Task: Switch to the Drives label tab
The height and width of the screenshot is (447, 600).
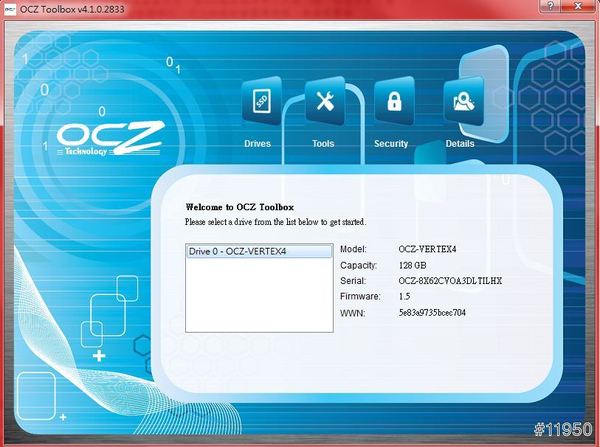Action: [x=258, y=144]
